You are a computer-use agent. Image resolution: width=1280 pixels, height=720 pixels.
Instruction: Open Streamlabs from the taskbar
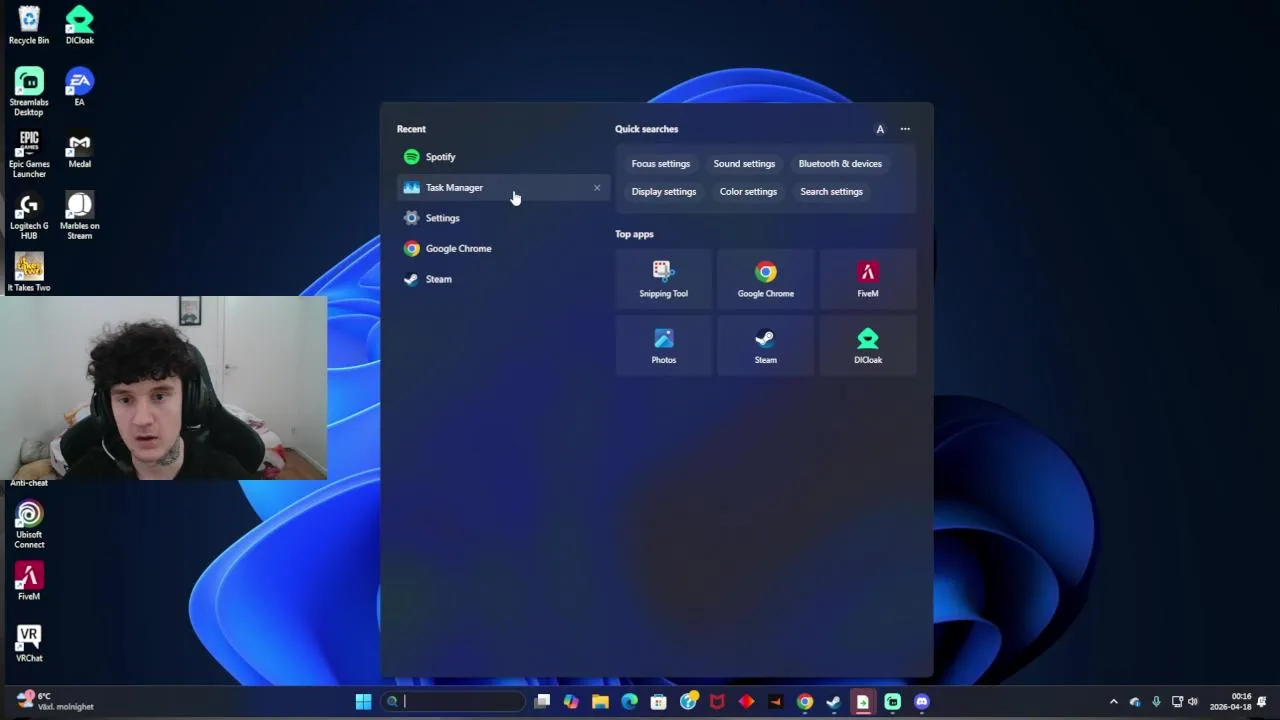(892, 702)
